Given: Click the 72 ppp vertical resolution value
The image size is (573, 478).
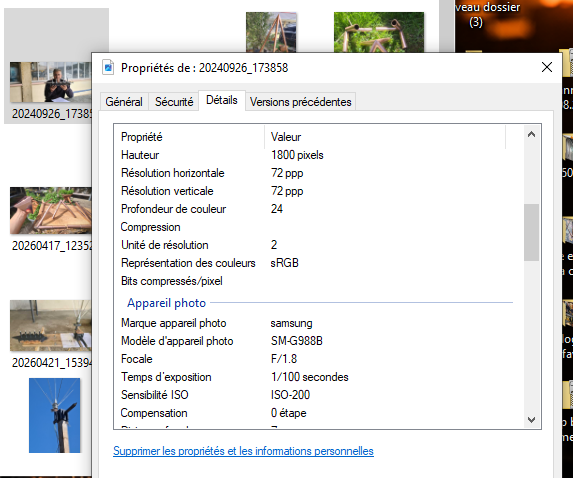Looking at the screenshot, I should coord(287,191).
